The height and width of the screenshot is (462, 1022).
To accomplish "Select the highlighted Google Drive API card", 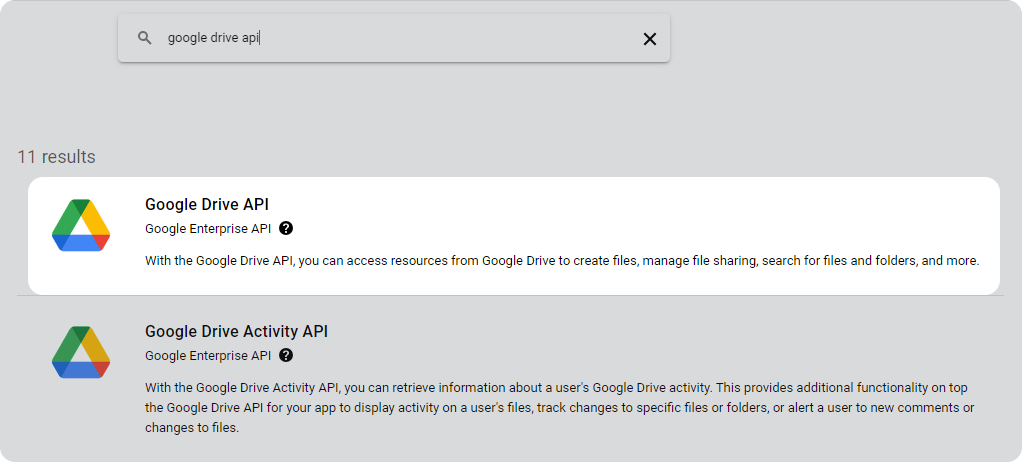I will coord(514,236).
